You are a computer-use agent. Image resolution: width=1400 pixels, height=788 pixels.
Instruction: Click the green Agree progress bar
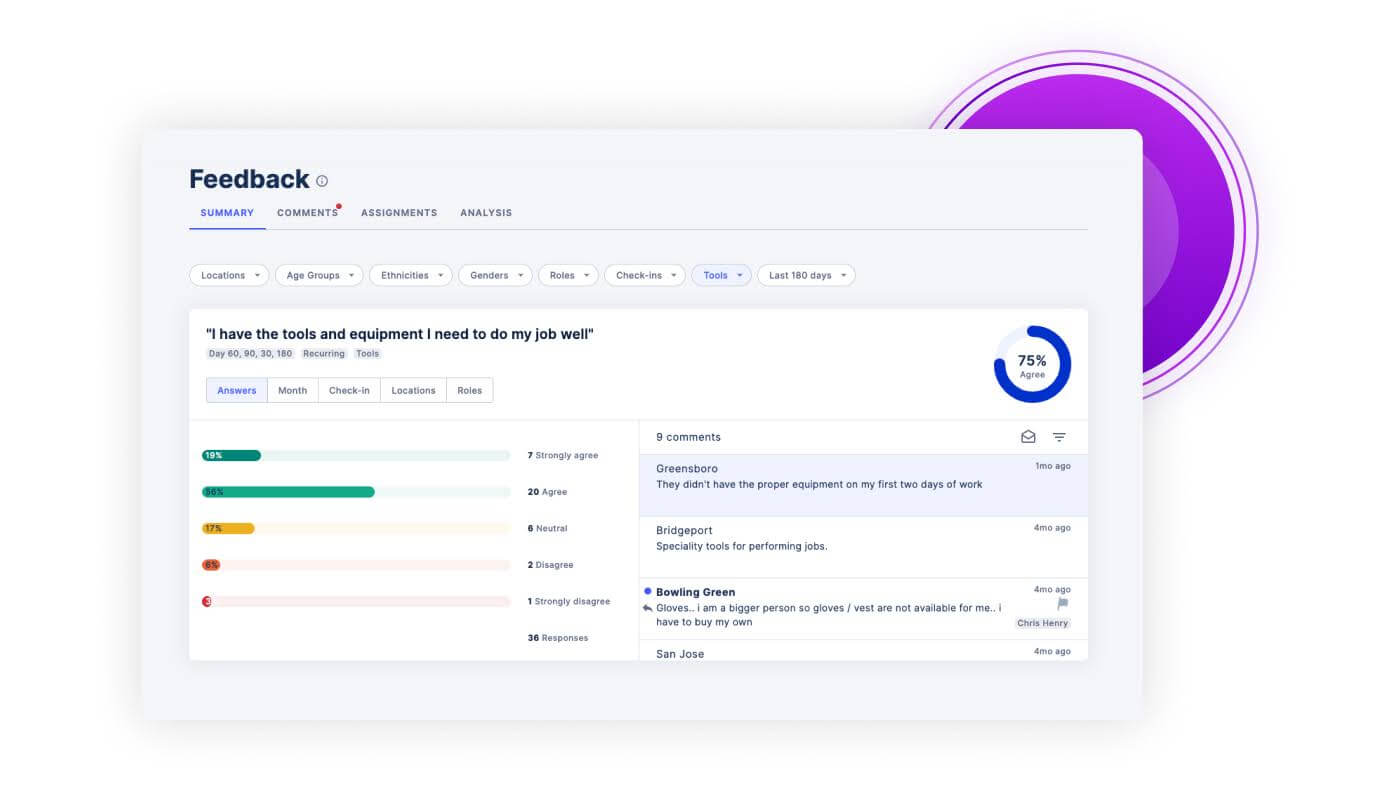tap(288, 492)
